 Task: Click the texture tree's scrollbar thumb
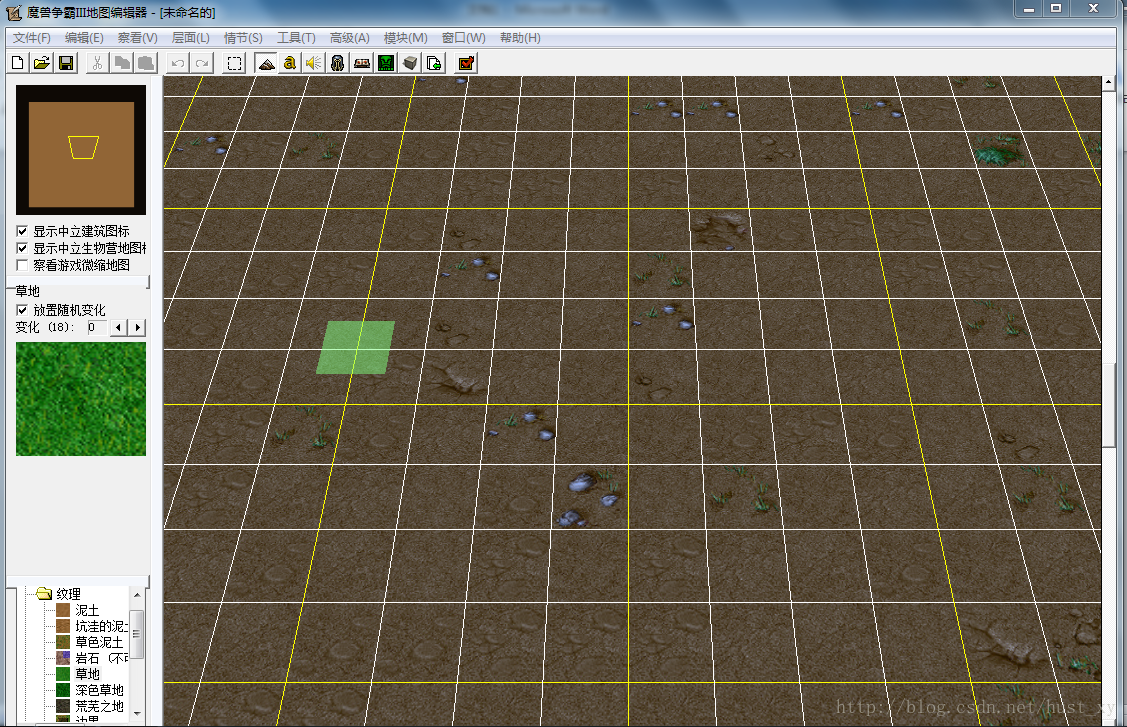(137, 634)
